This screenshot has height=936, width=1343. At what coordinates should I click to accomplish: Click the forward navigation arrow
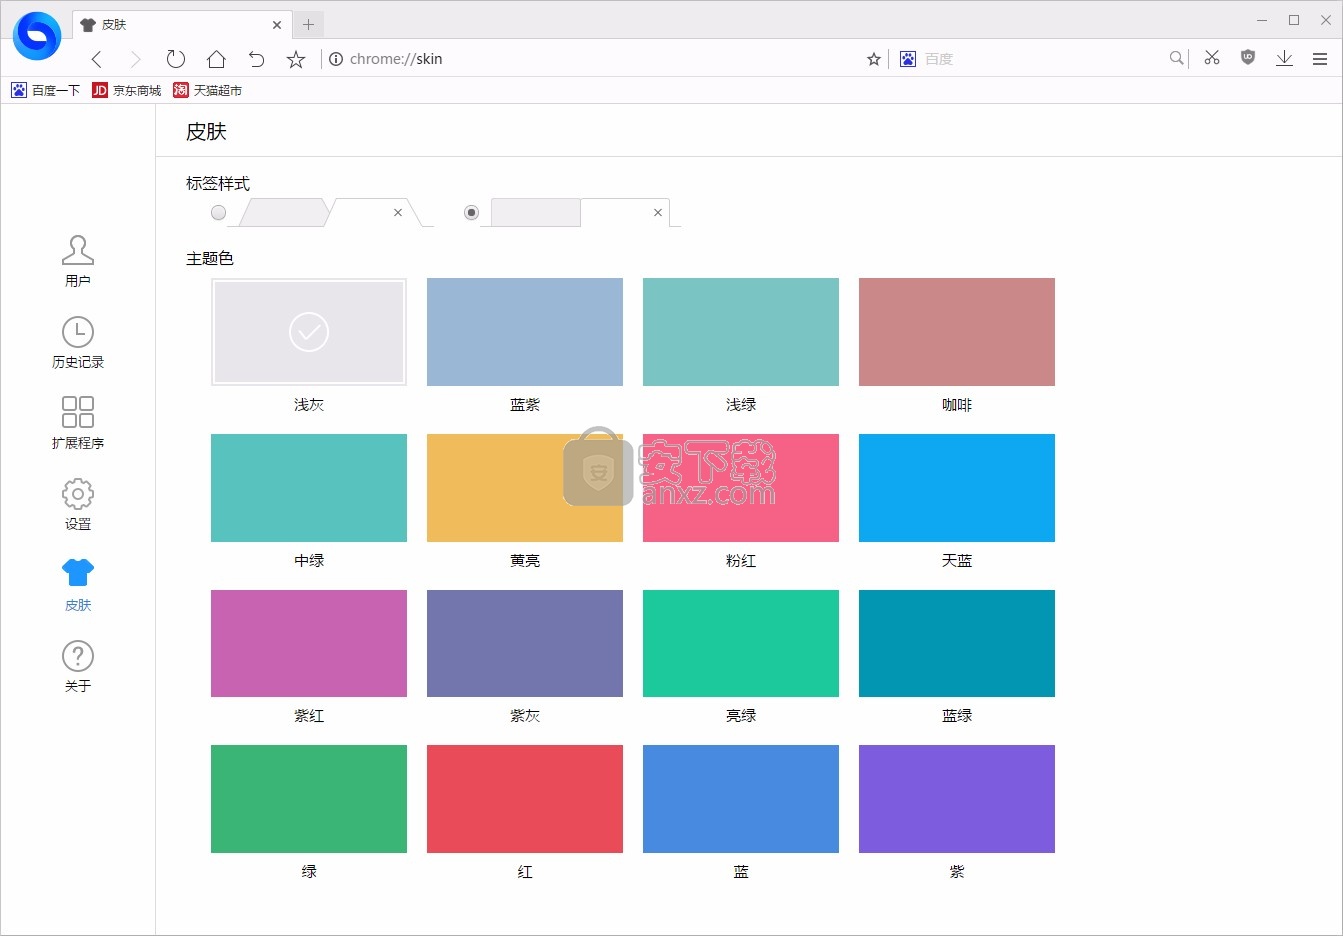coord(136,59)
